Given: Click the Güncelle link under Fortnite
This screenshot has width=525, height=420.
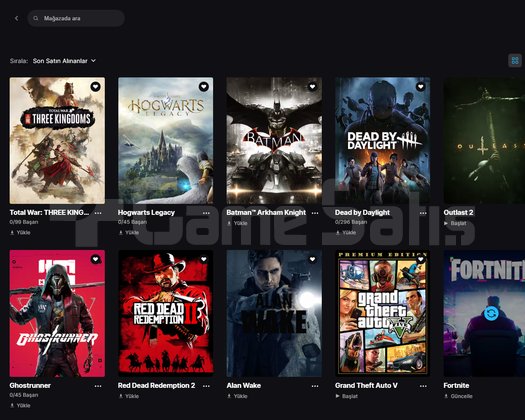Looking at the screenshot, I should 458,396.
